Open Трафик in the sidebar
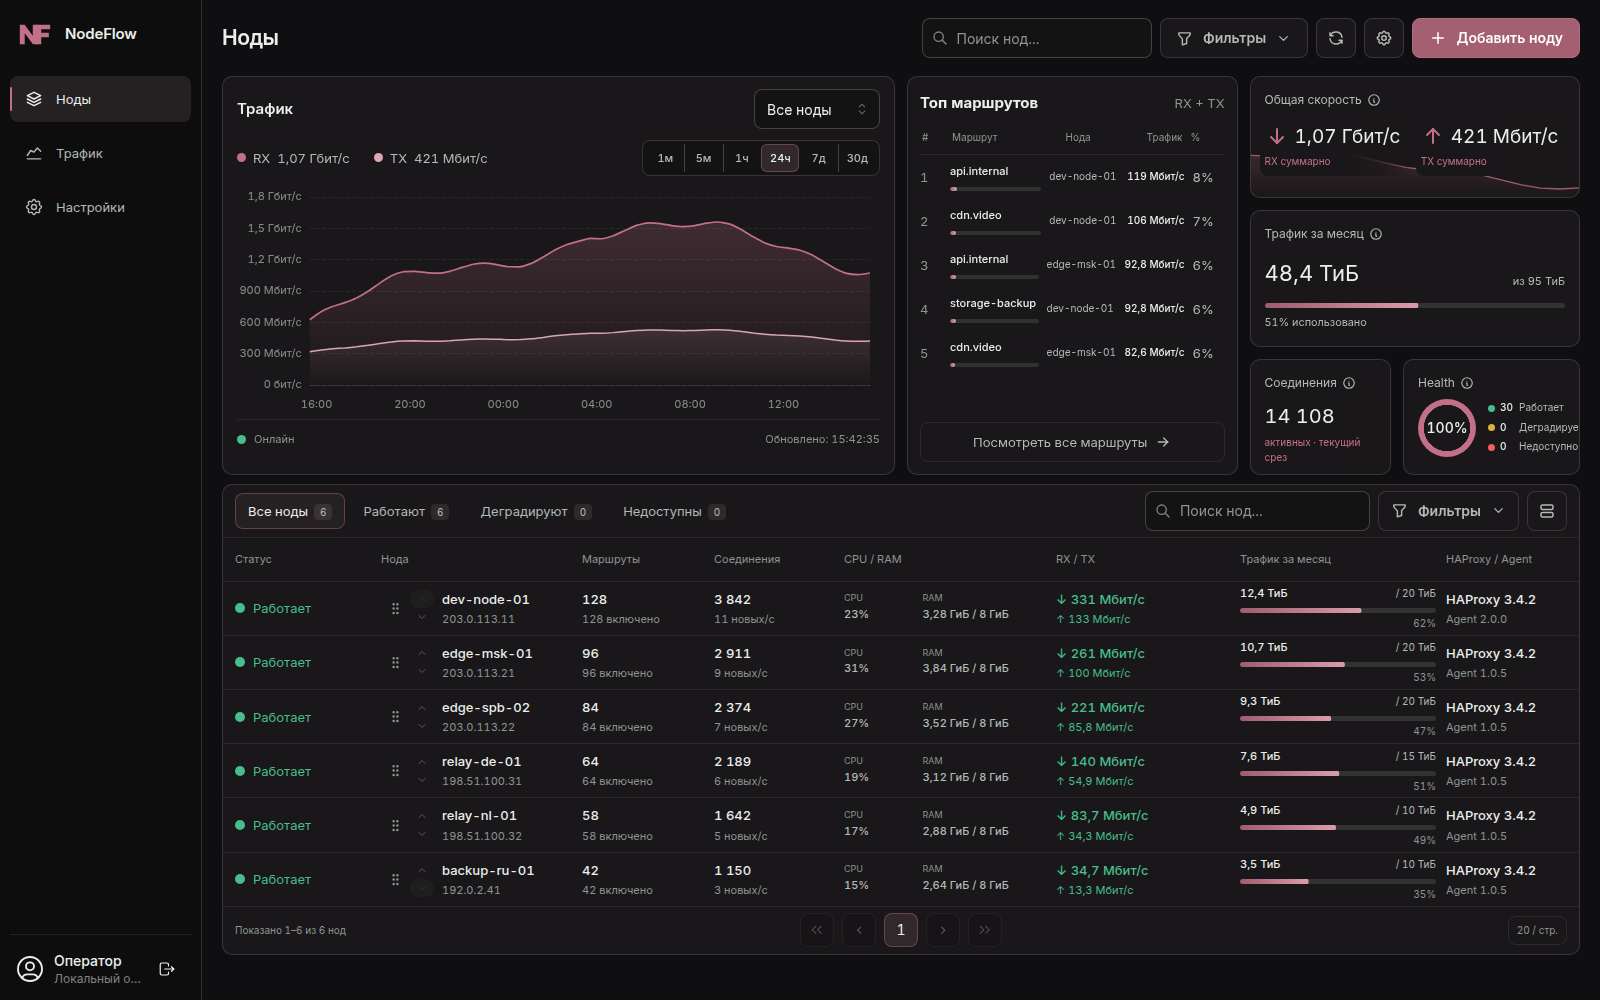The height and width of the screenshot is (1000, 1600). [100, 153]
